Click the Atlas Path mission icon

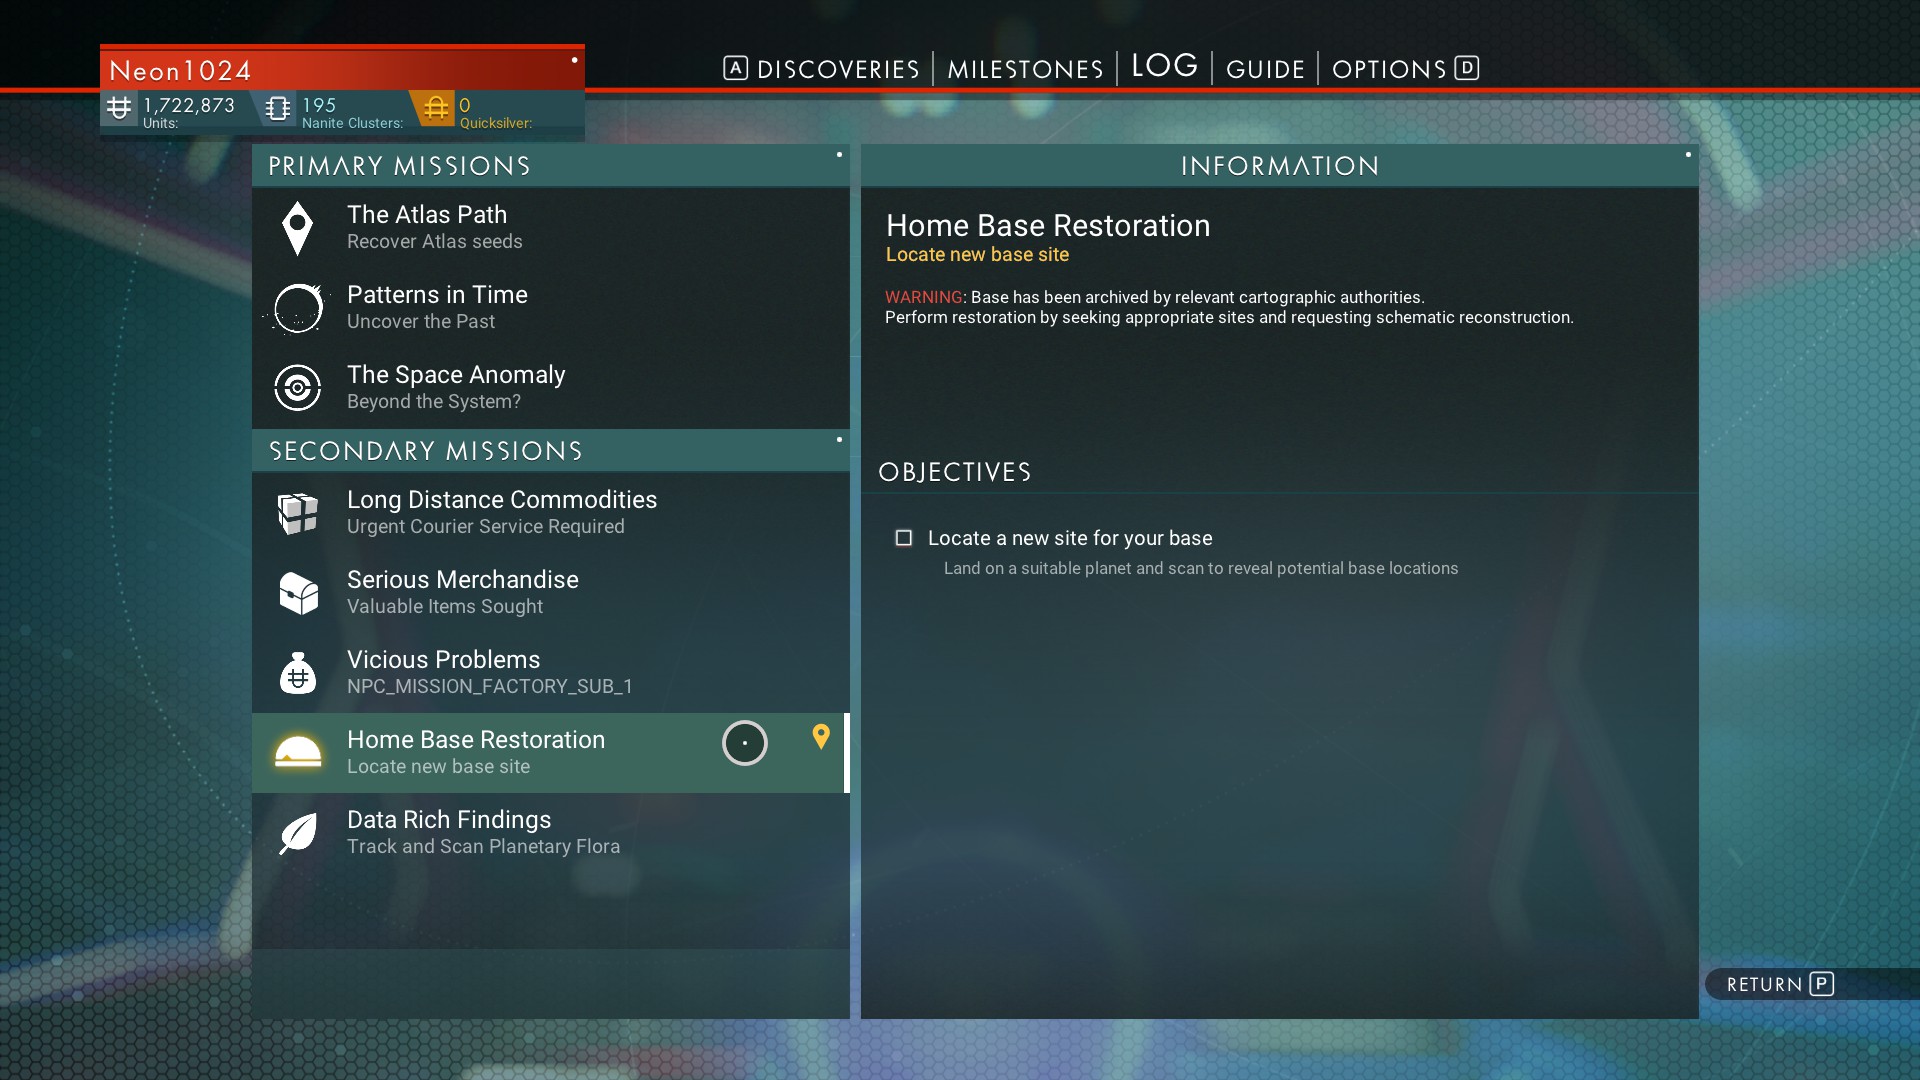pyautogui.click(x=298, y=227)
